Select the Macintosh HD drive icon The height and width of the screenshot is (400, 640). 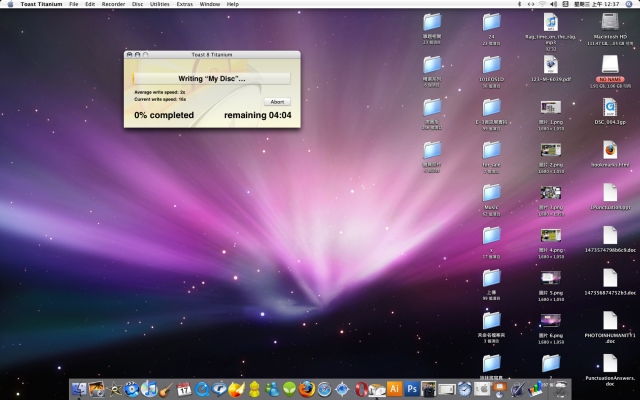pyautogui.click(x=610, y=22)
